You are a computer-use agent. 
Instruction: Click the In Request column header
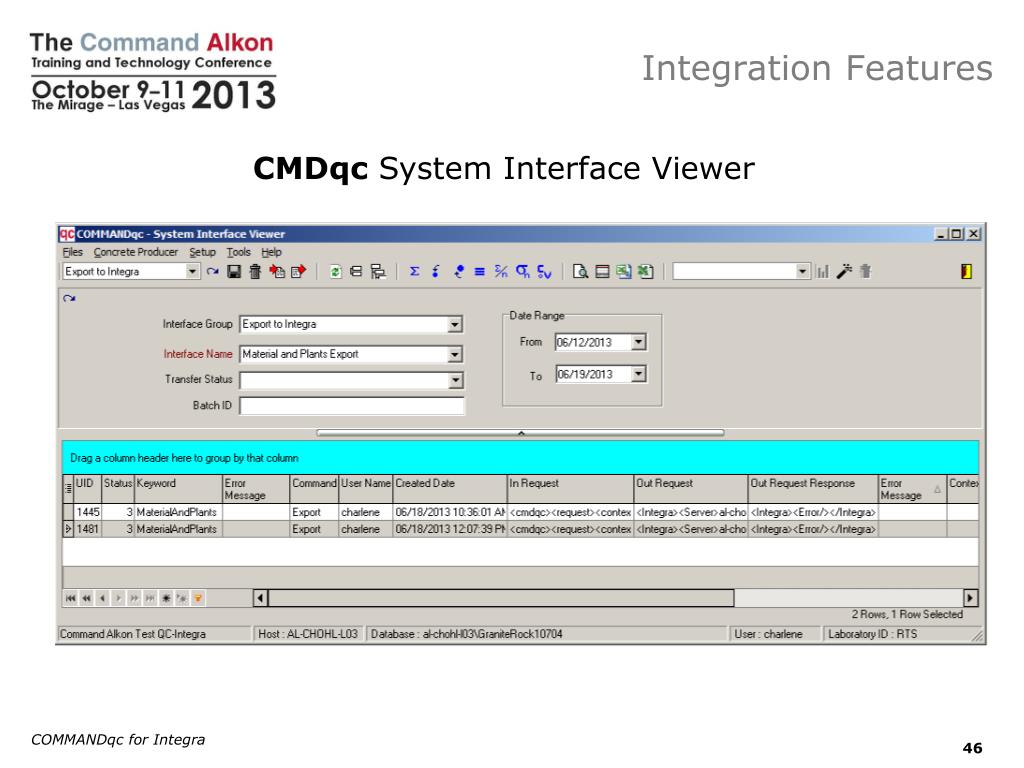coord(570,489)
